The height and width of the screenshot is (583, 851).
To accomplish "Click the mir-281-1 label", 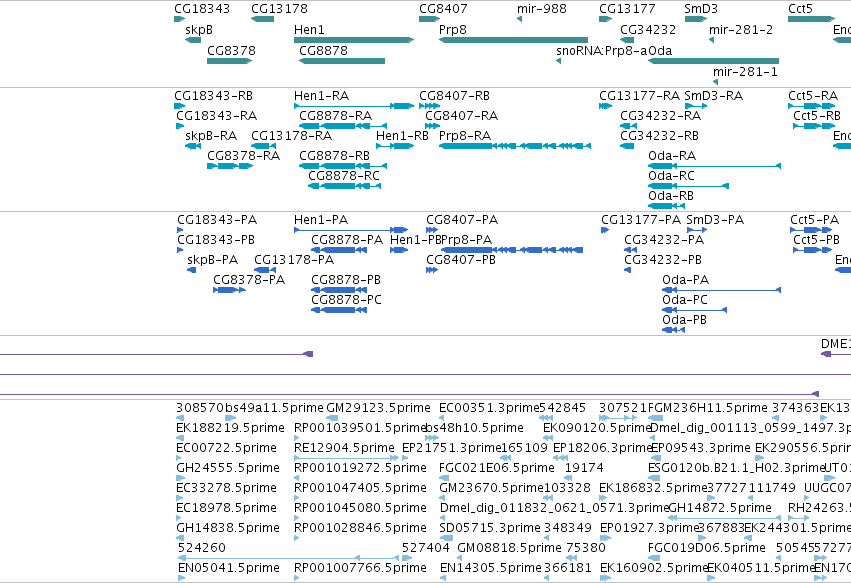I will pyautogui.click(x=745, y=72).
